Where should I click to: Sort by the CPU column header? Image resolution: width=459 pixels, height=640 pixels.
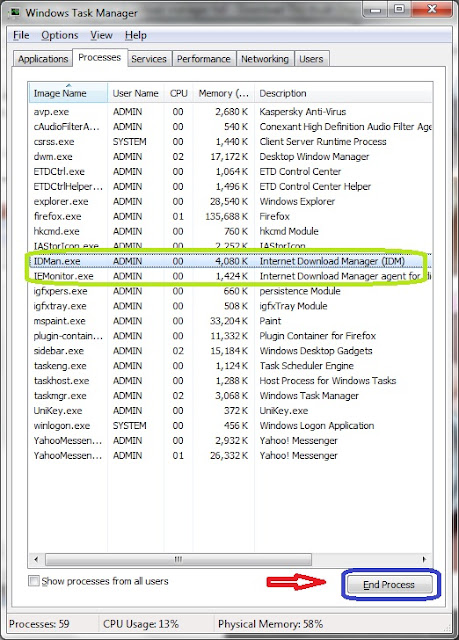(178, 93)
